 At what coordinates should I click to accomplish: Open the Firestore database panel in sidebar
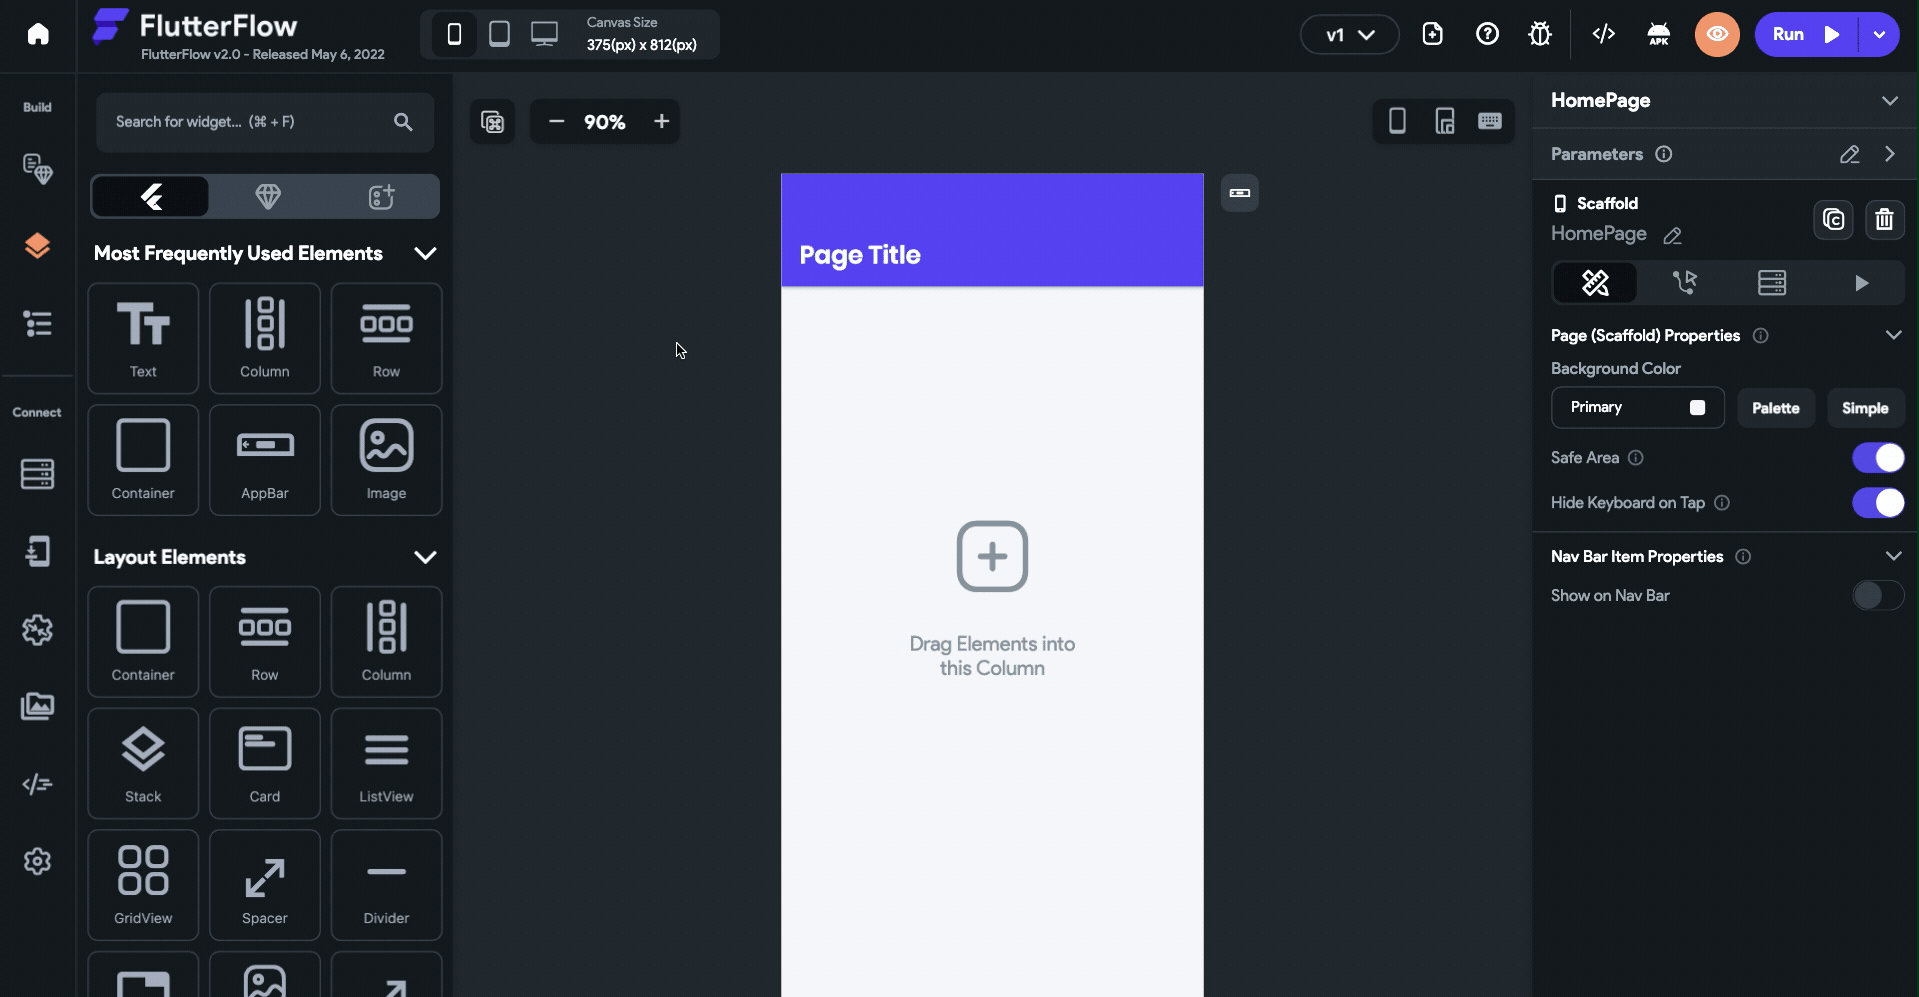tap(38, 473)
